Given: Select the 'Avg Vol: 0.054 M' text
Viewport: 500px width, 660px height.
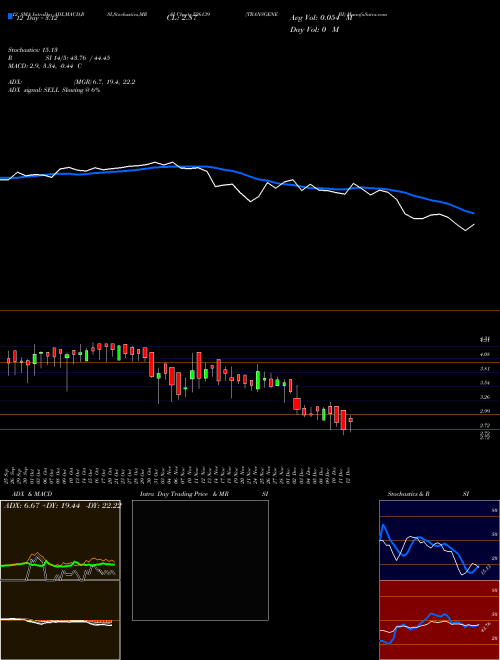Looking at the screenshot, I should [321, 18].
